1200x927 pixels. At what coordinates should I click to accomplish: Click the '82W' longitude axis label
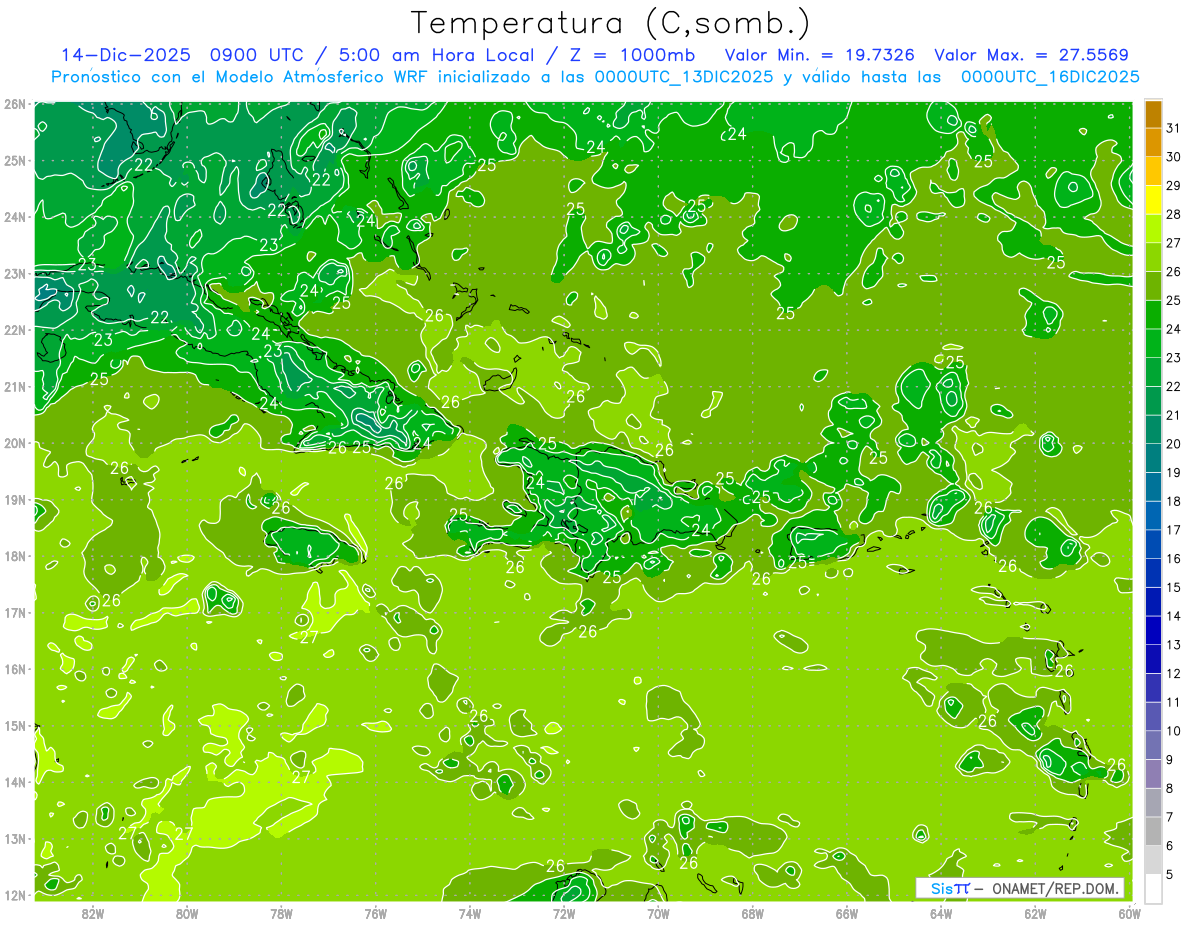click(93, 913)
